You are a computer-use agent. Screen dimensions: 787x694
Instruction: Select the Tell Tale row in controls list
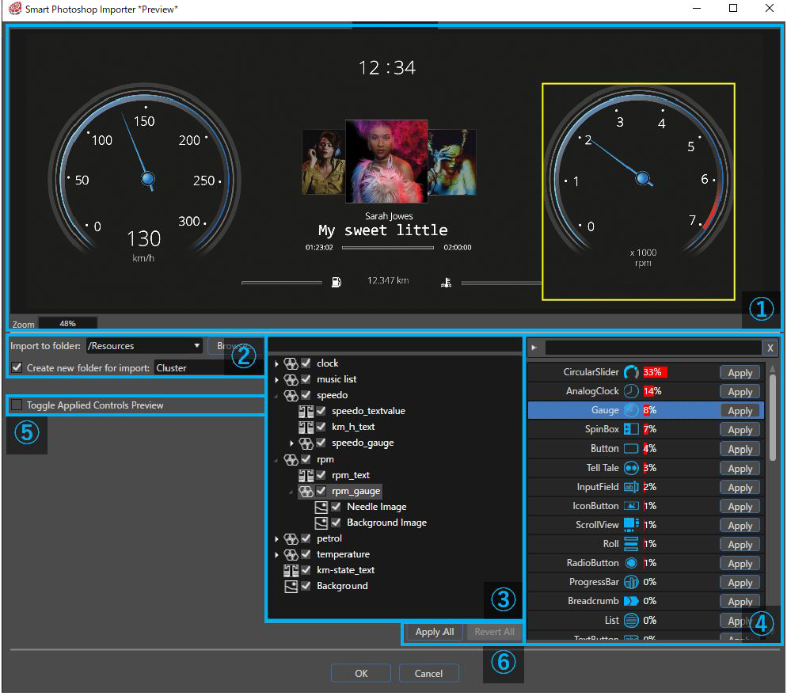pos(645,468)
